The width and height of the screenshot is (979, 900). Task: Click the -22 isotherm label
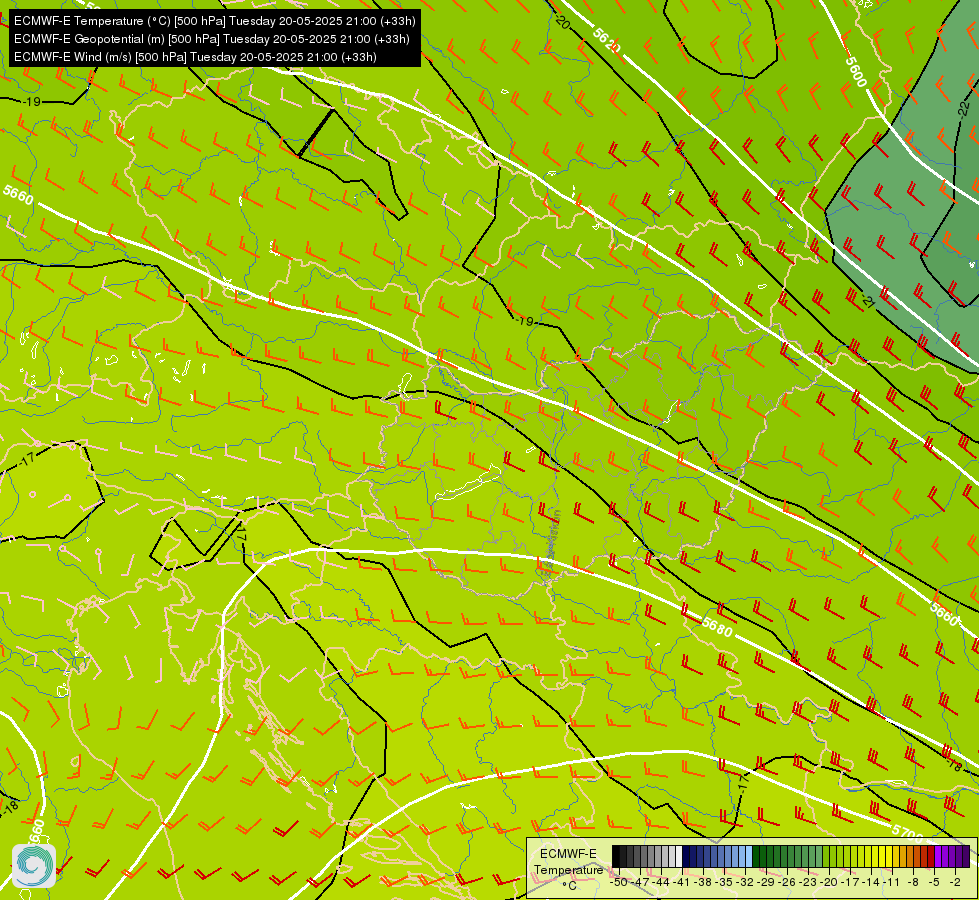[x=962, y=109]
